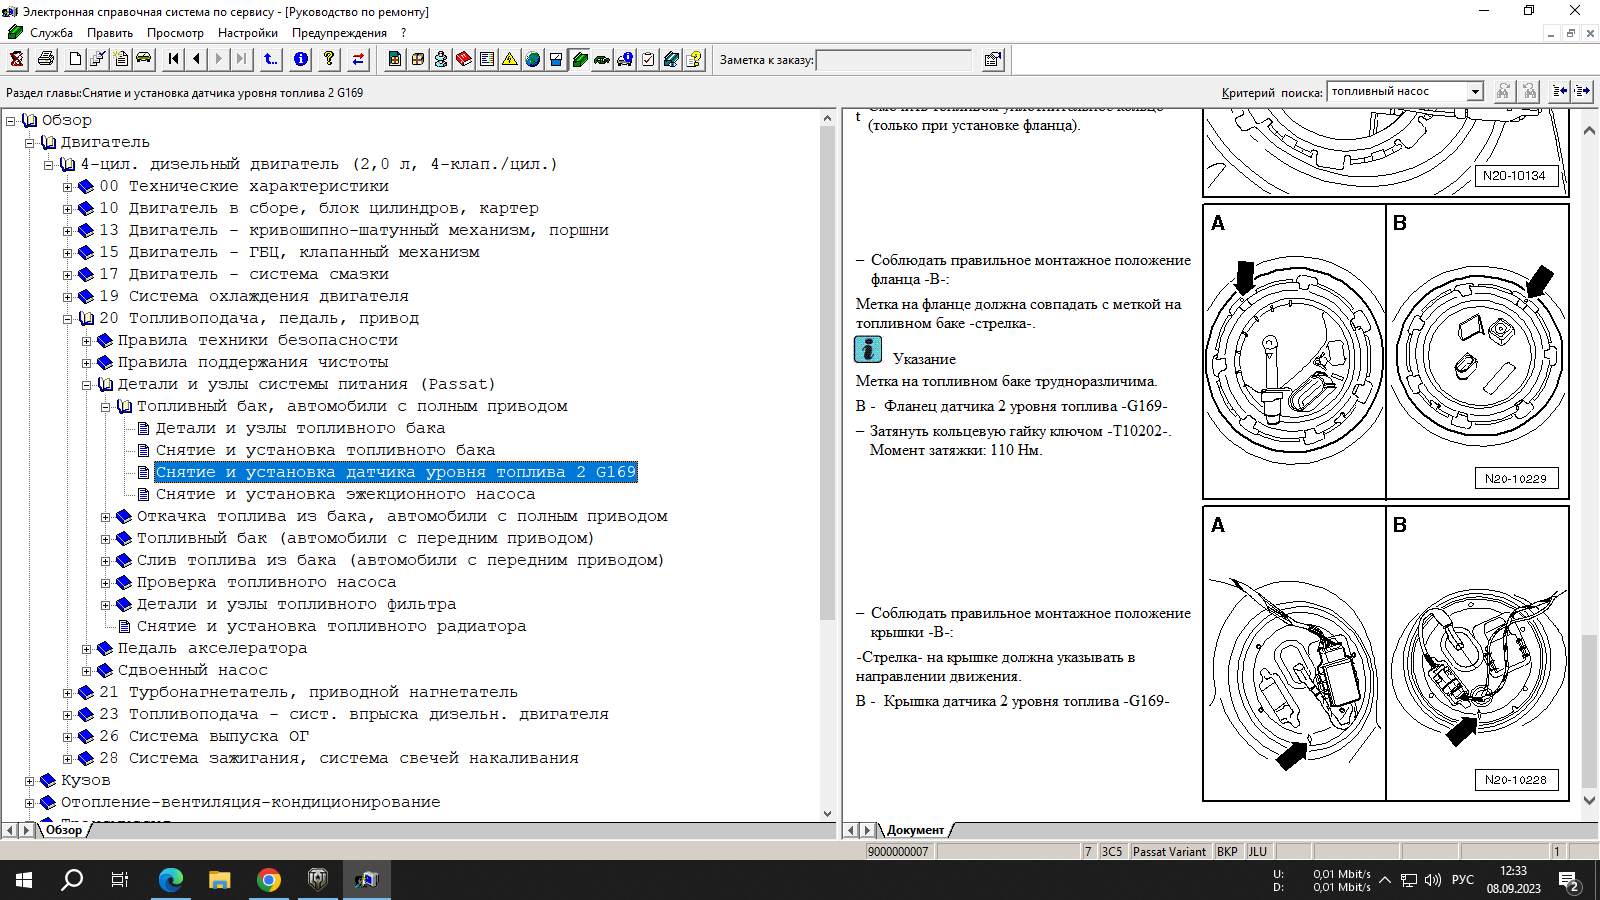The image size is (1600, 900).
Task: Collapse the '20 Топливоподача, педаль, привод' node
Action: pos(68,319)
